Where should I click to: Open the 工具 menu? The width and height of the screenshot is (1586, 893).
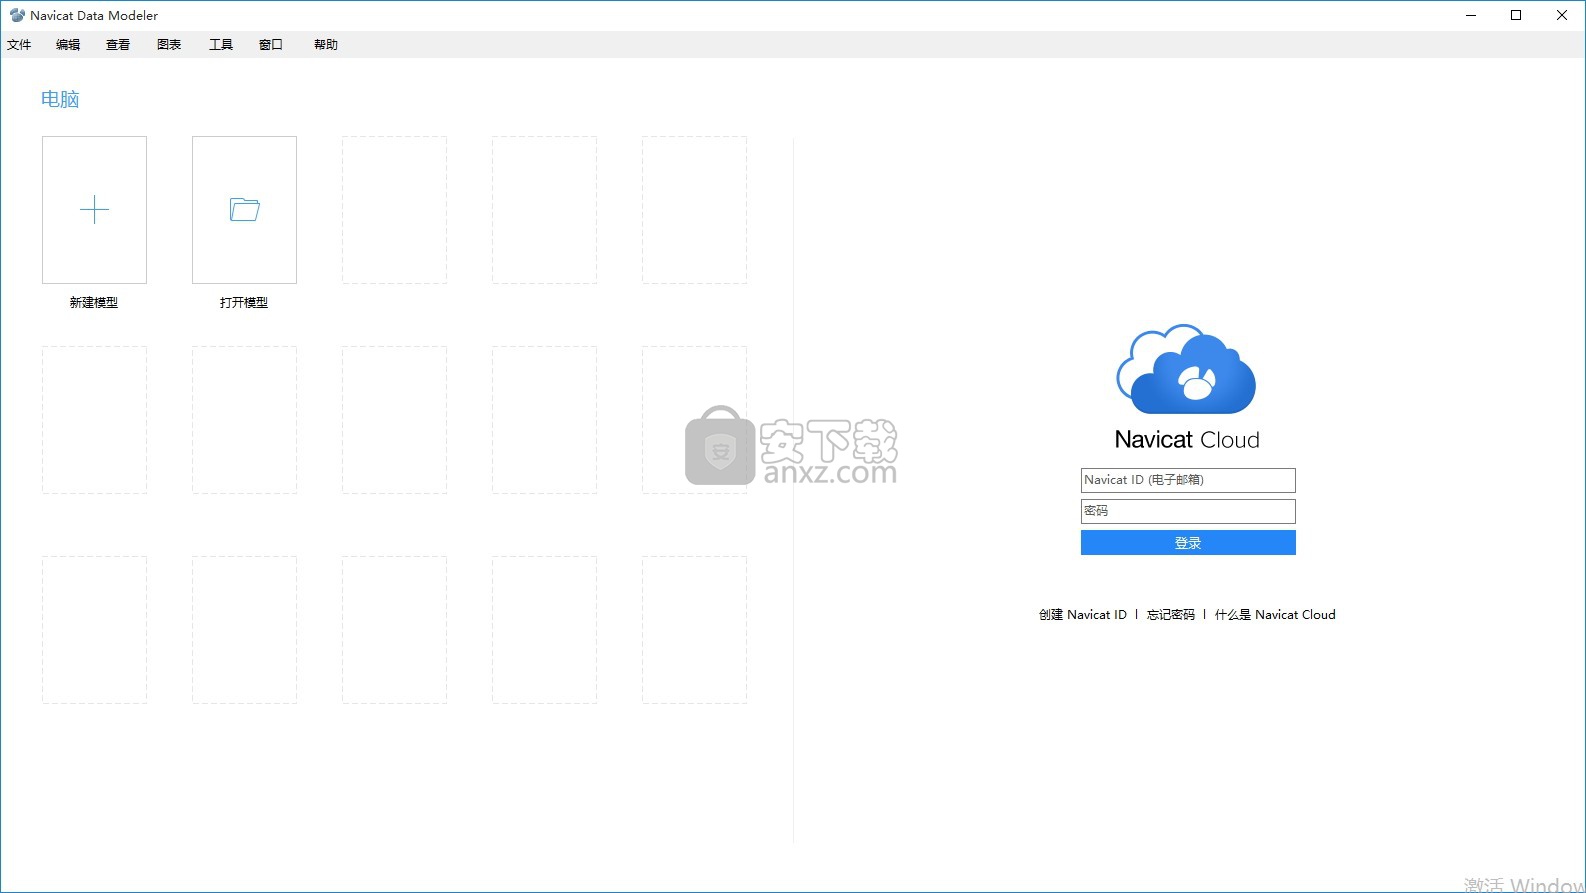(x=221, y=45)
